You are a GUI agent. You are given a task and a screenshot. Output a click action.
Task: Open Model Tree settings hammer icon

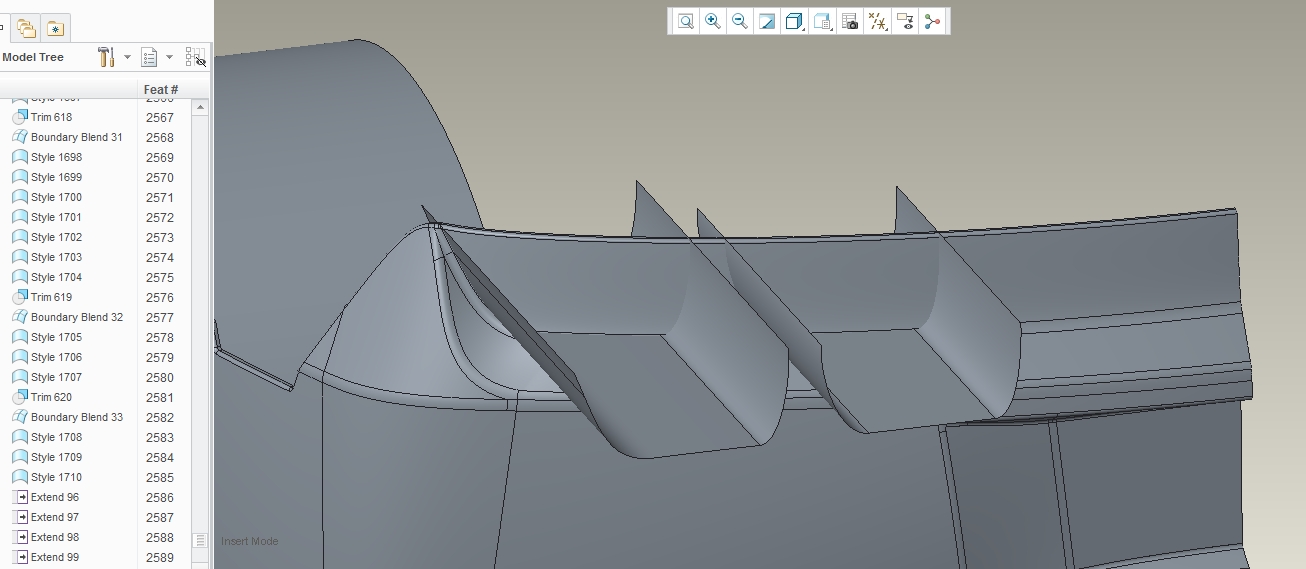pos(107,57)
